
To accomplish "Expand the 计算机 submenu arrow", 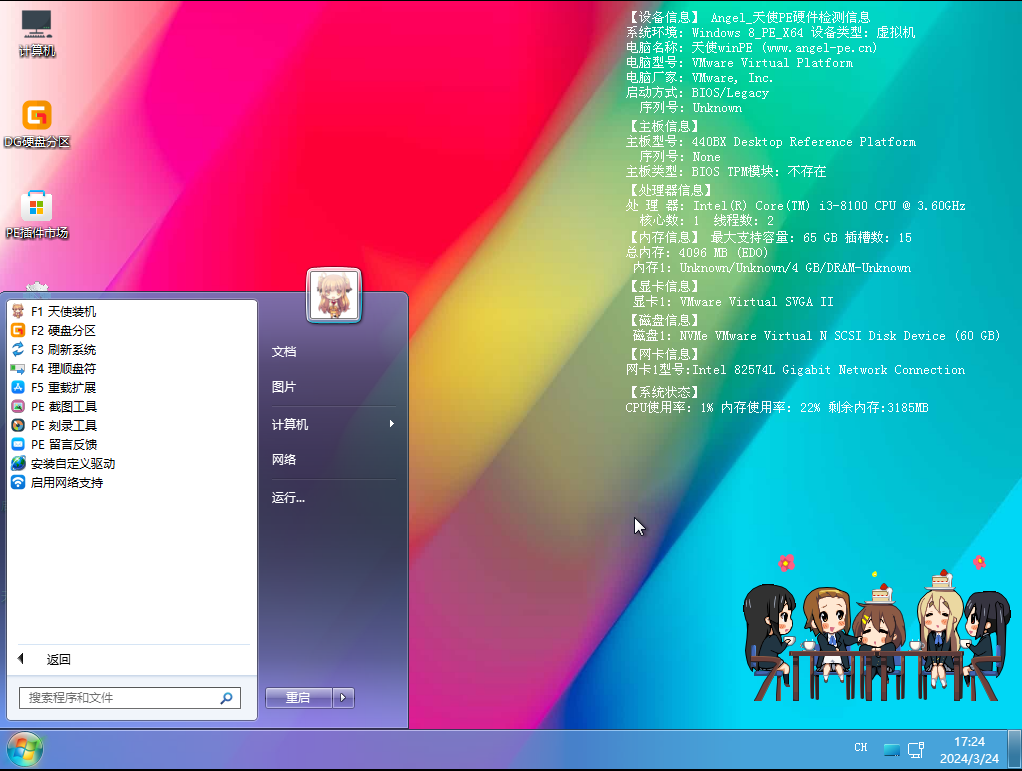I will pyautogui.click(x=392, y=424).
